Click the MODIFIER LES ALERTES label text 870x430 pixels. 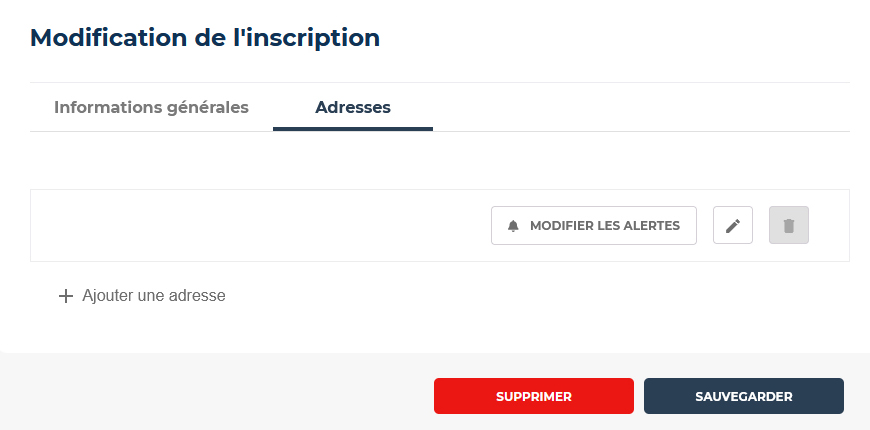pyautogui.click(x=605, y=226)
